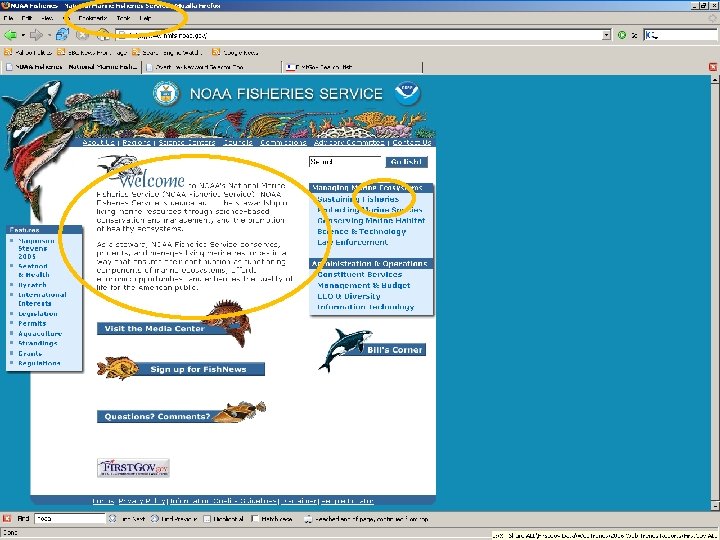Viewport: 720px width, 540px height.
Task: Open the Seafood & Health feature link
Action: pyautogui.click(x=34, y=270)
